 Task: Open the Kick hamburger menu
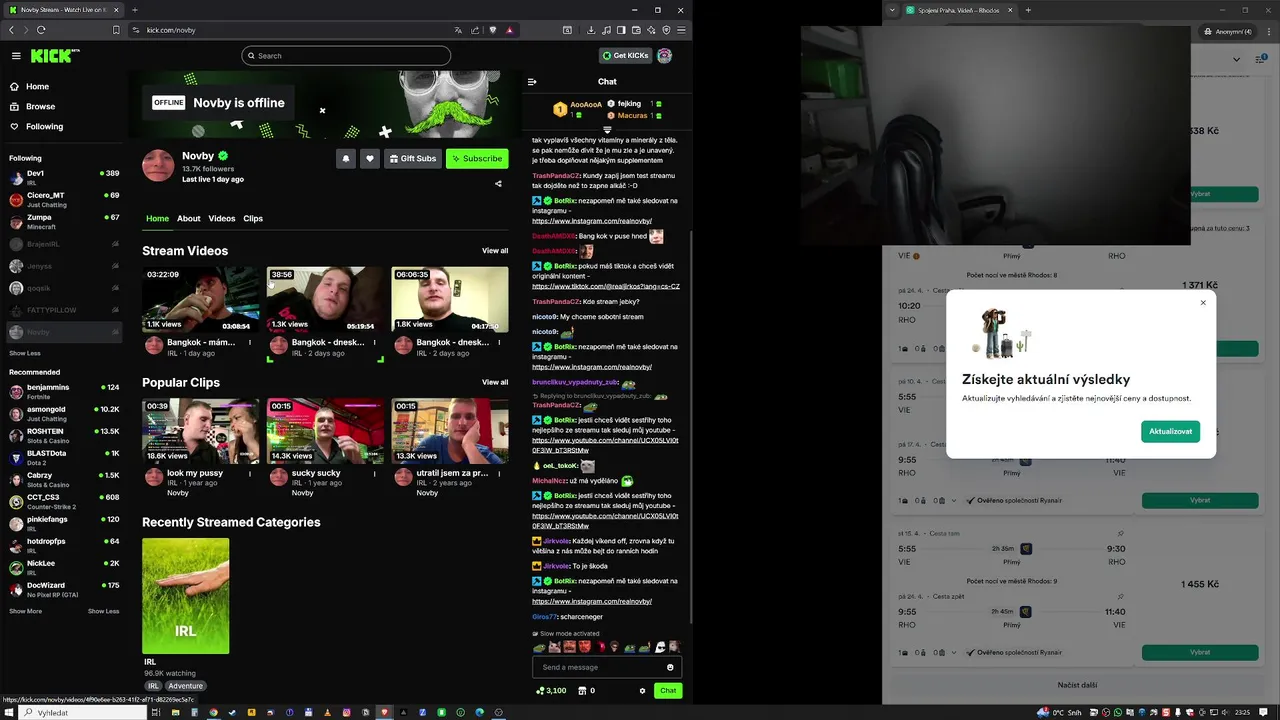coord(16,56)
